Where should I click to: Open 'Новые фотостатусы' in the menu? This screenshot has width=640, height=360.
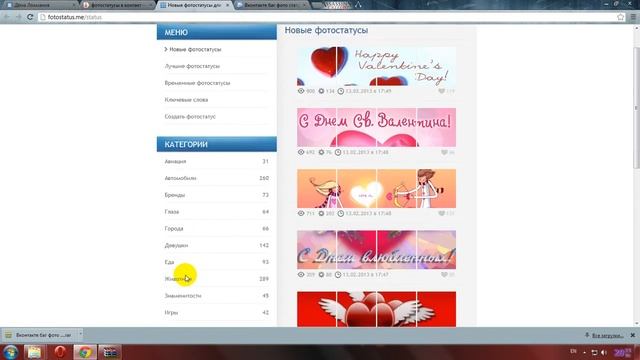195,49
